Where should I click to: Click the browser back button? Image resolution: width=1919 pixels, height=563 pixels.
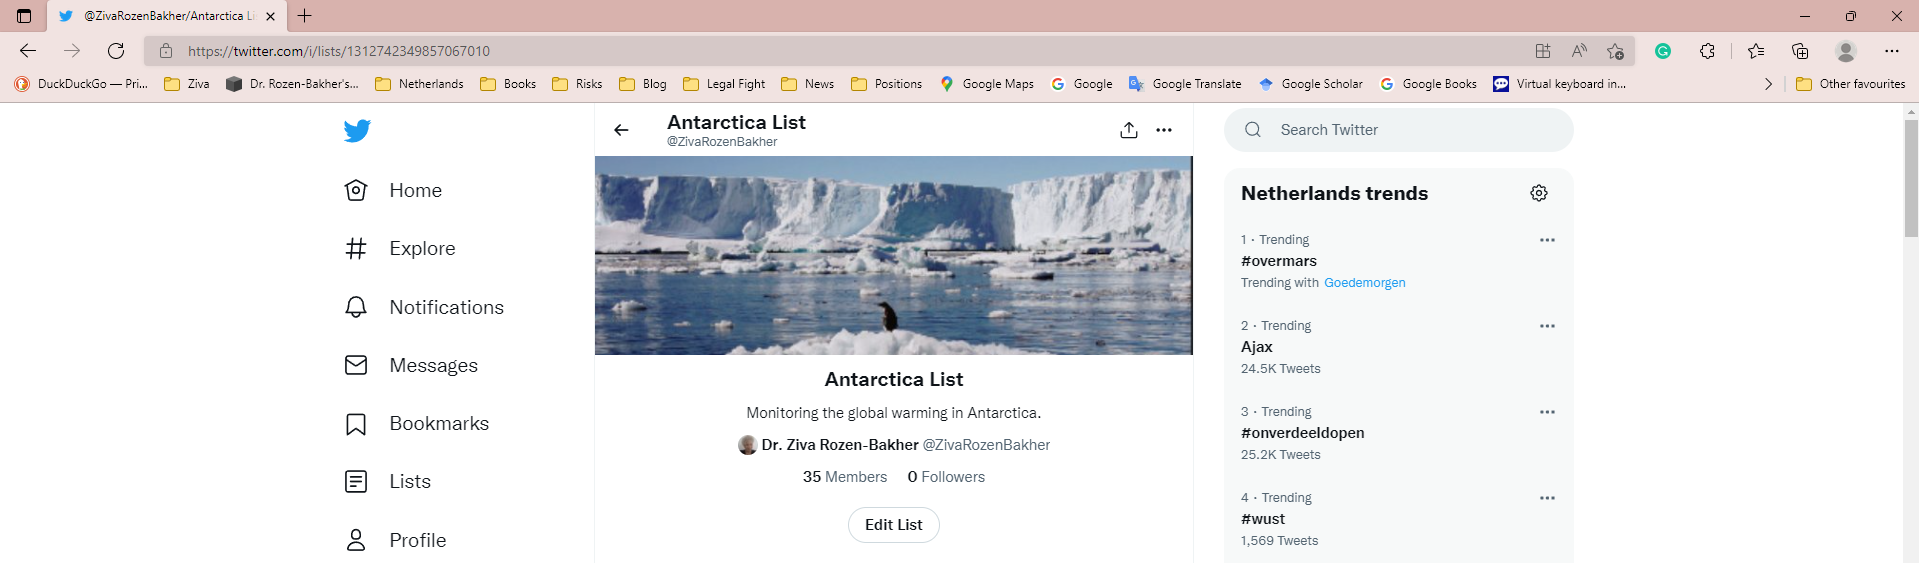point(28,51)
